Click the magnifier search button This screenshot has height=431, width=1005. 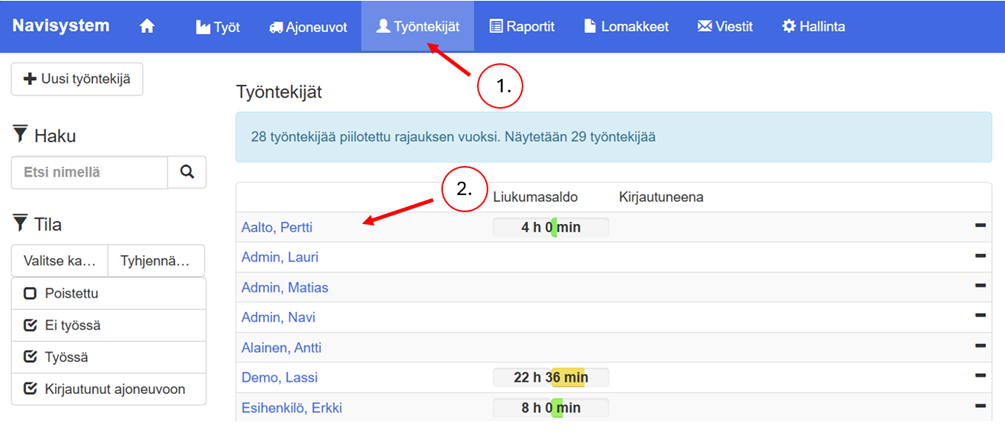tap(186, 172)
